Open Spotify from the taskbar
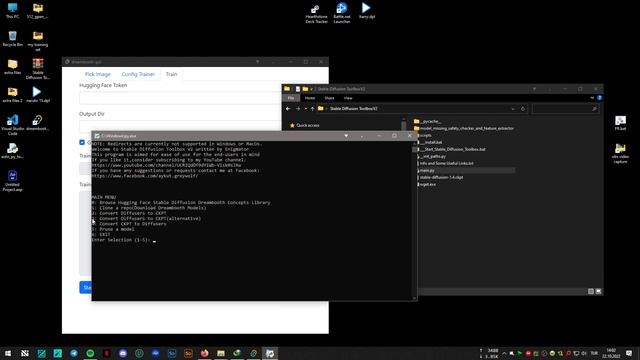 tap(90, 353)
